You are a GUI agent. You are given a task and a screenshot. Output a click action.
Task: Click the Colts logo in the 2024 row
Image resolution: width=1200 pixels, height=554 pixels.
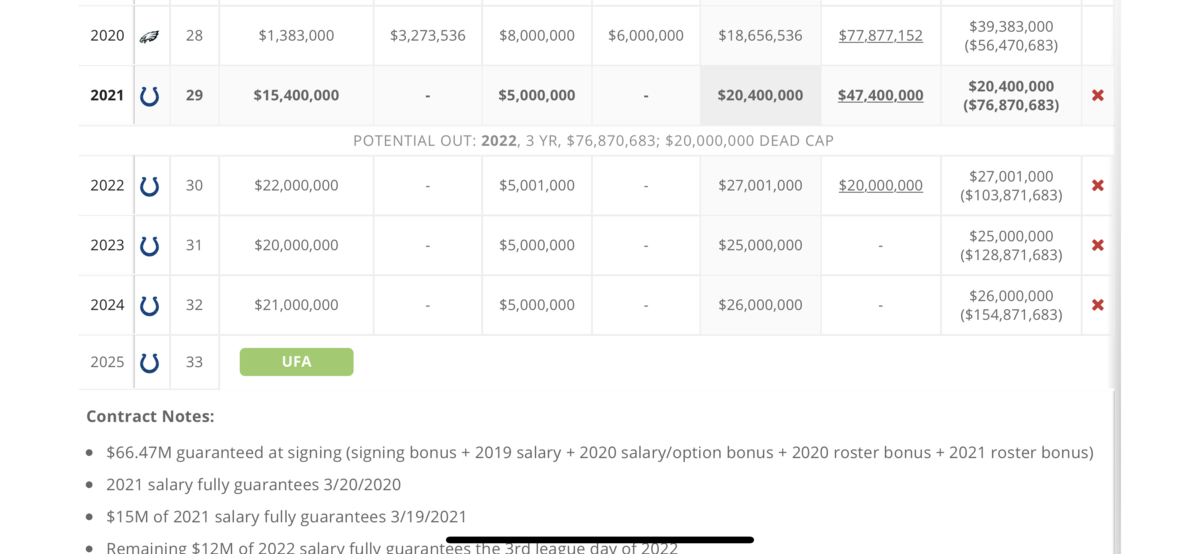[x=149, y=306]
